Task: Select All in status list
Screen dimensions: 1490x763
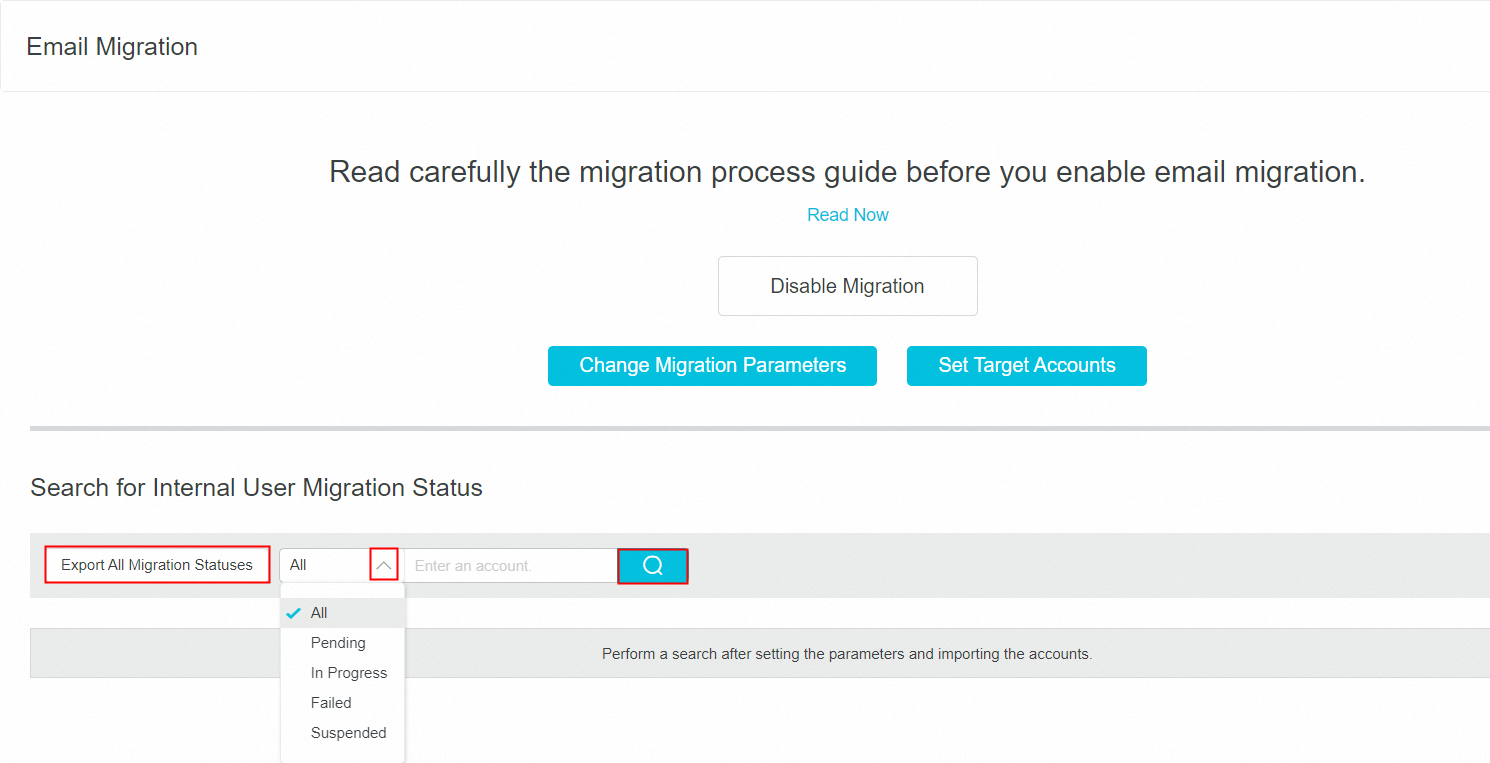Action: [343, 613]
